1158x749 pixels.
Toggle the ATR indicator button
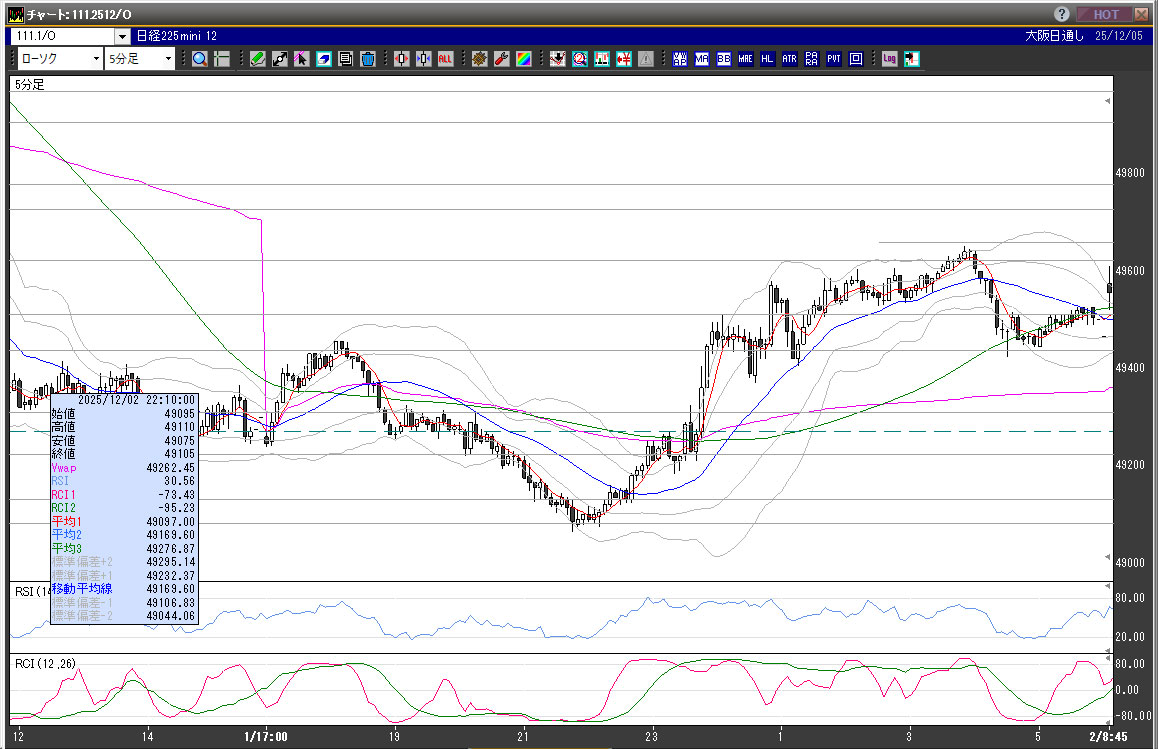click(x=789, y=59)
